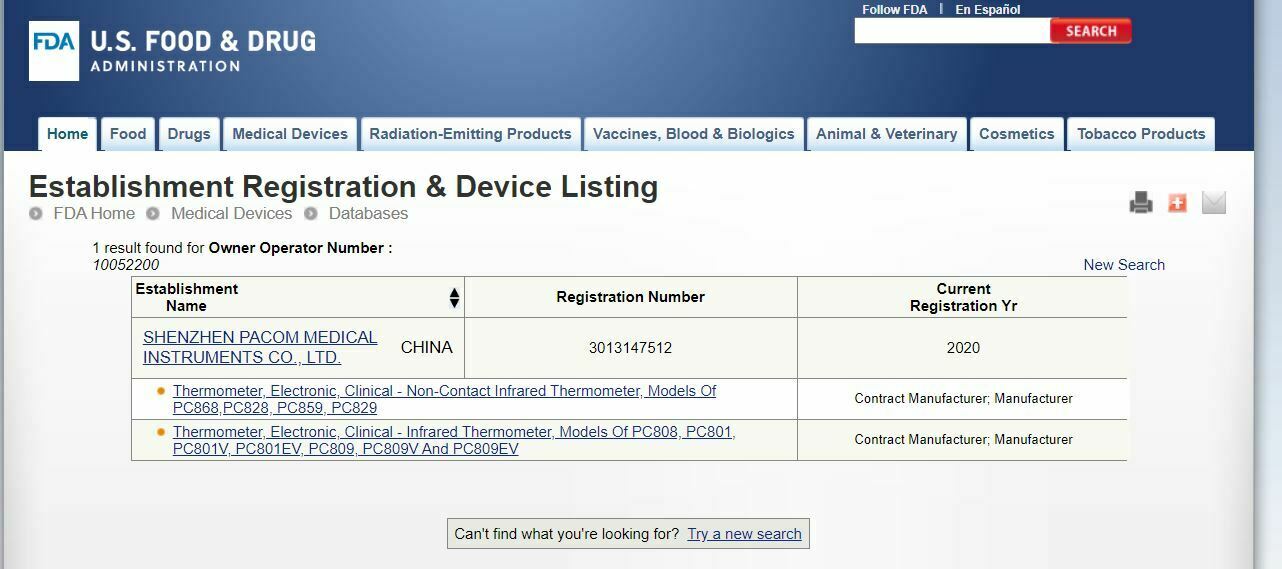Open the Home tab

point(67,134)
